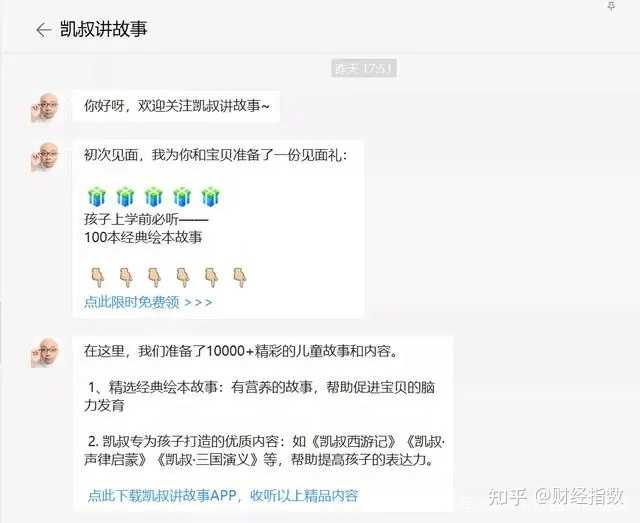Click the blurred timestamp label
This screenshot has width=640, height=523.
point(364,68)
